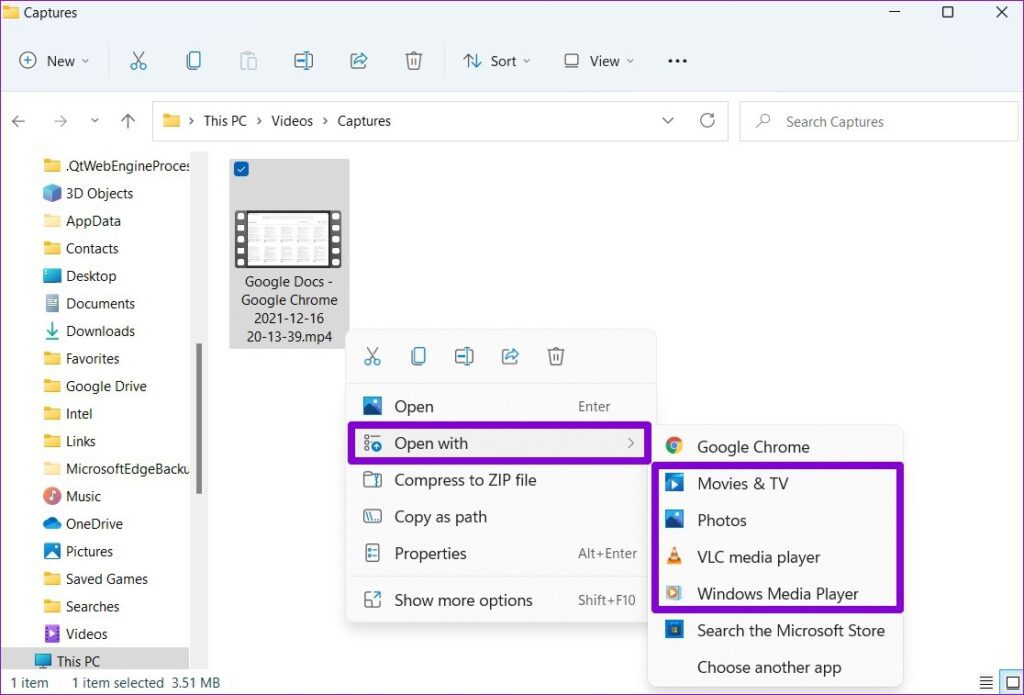1024x695 pixels.
Task: Expand the New menu
Action: (x=54, y=61)
